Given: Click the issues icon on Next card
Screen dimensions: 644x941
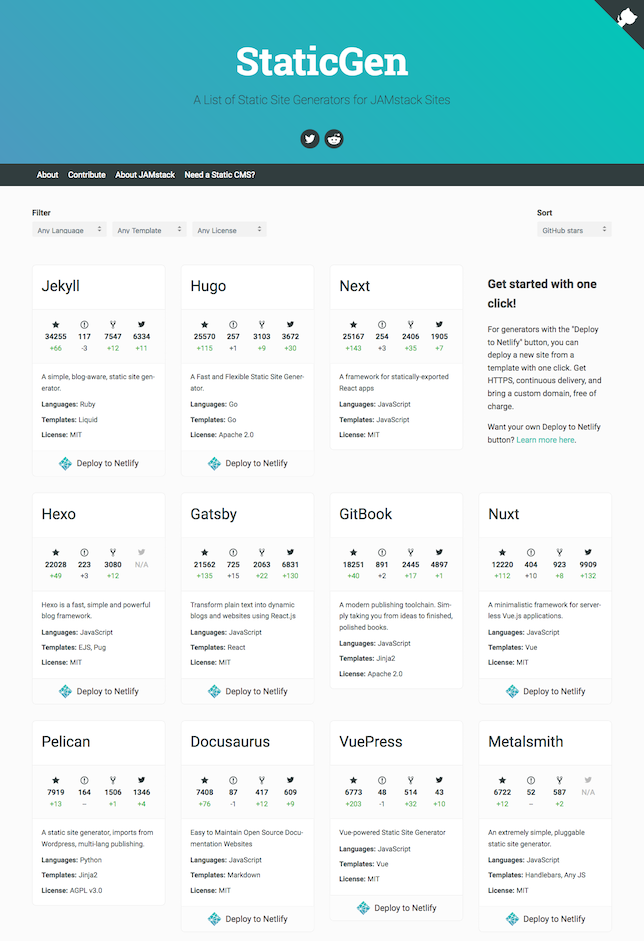Looking at the screenshot, I should pos(382,325).
